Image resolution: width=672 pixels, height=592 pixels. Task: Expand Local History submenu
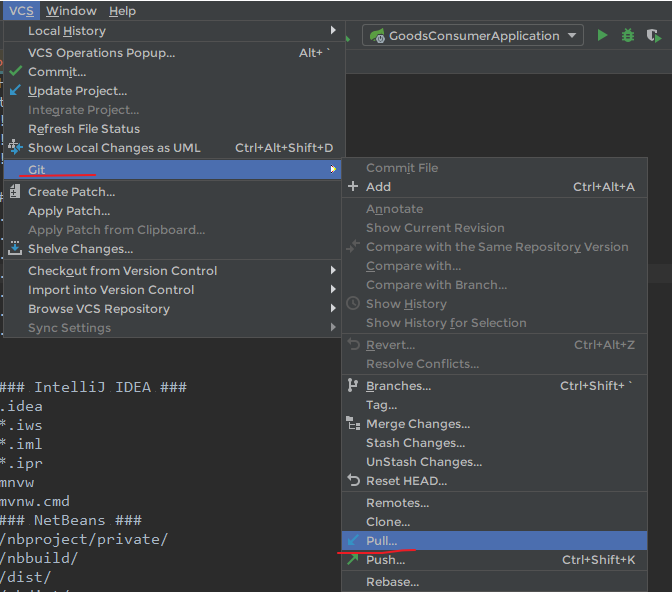(x=172, y=31)
